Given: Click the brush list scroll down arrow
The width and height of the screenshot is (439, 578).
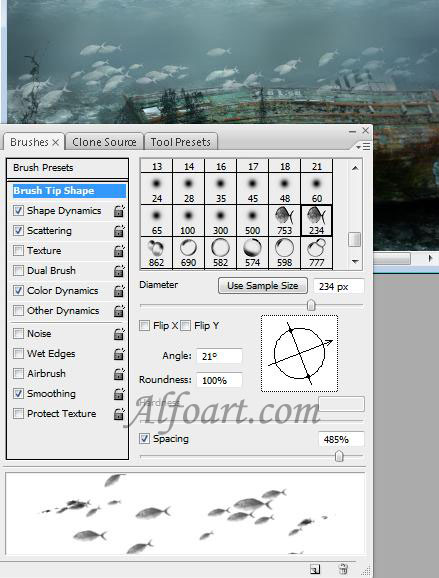Looking at the screenshot, I should [x=355, y=261].
